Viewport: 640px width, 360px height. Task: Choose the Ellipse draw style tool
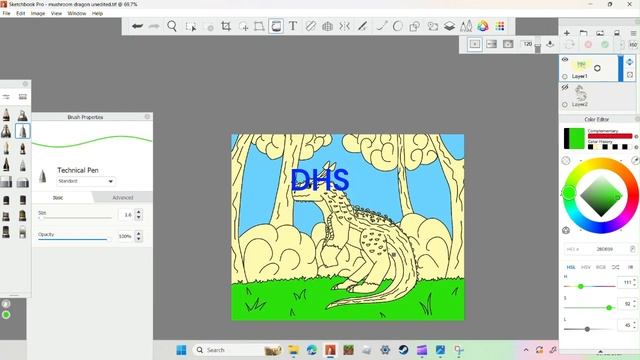(x=398, y=26)
